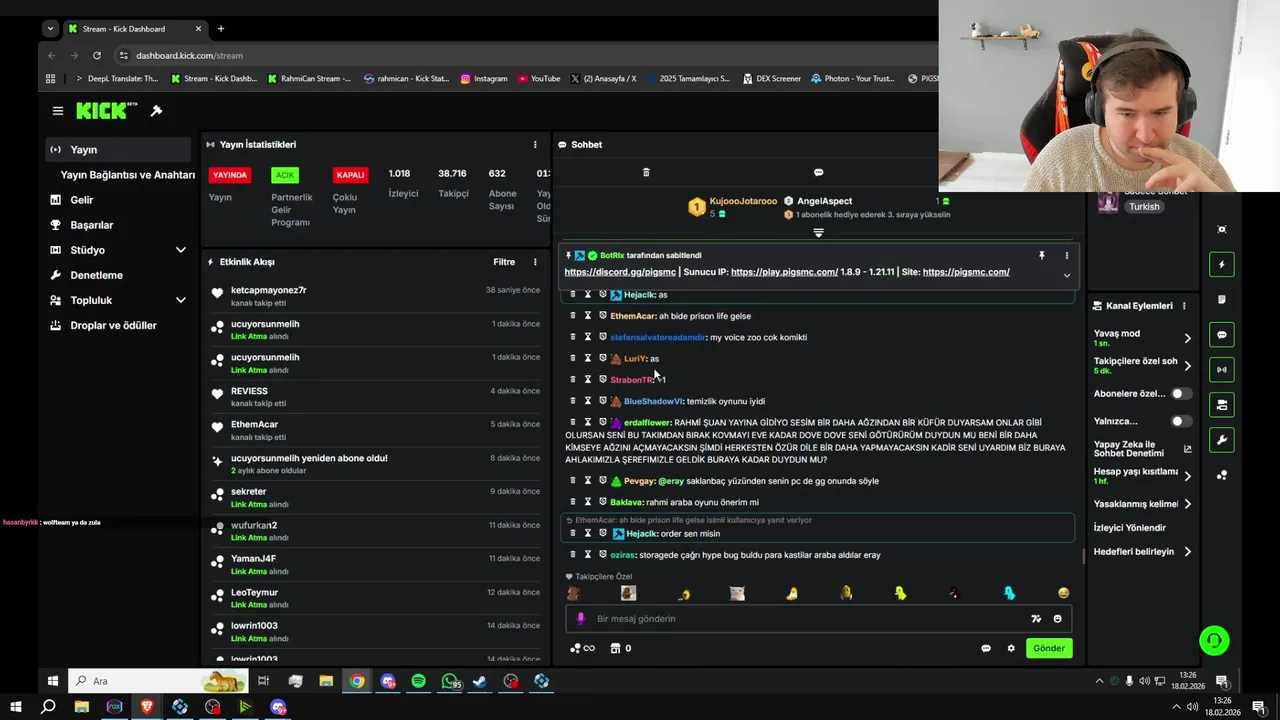Image resolution: width=1280 pixels, height=720 pixels.
Task: Expand Topluluk sidebar section
Action: point(180,300)
